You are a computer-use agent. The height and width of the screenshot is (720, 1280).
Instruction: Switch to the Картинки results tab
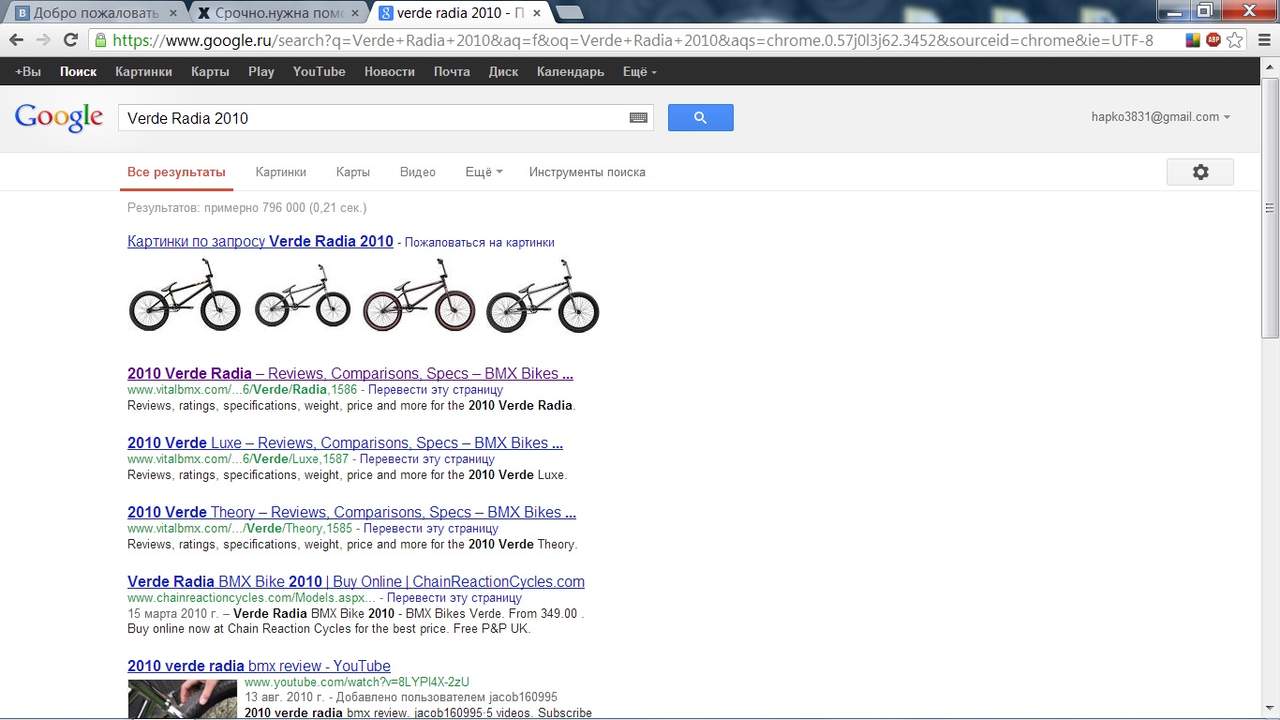point(281,172)
